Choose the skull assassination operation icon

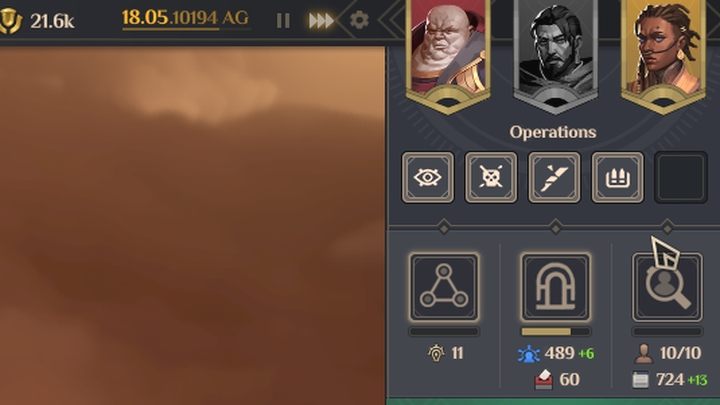pos(491,178)
